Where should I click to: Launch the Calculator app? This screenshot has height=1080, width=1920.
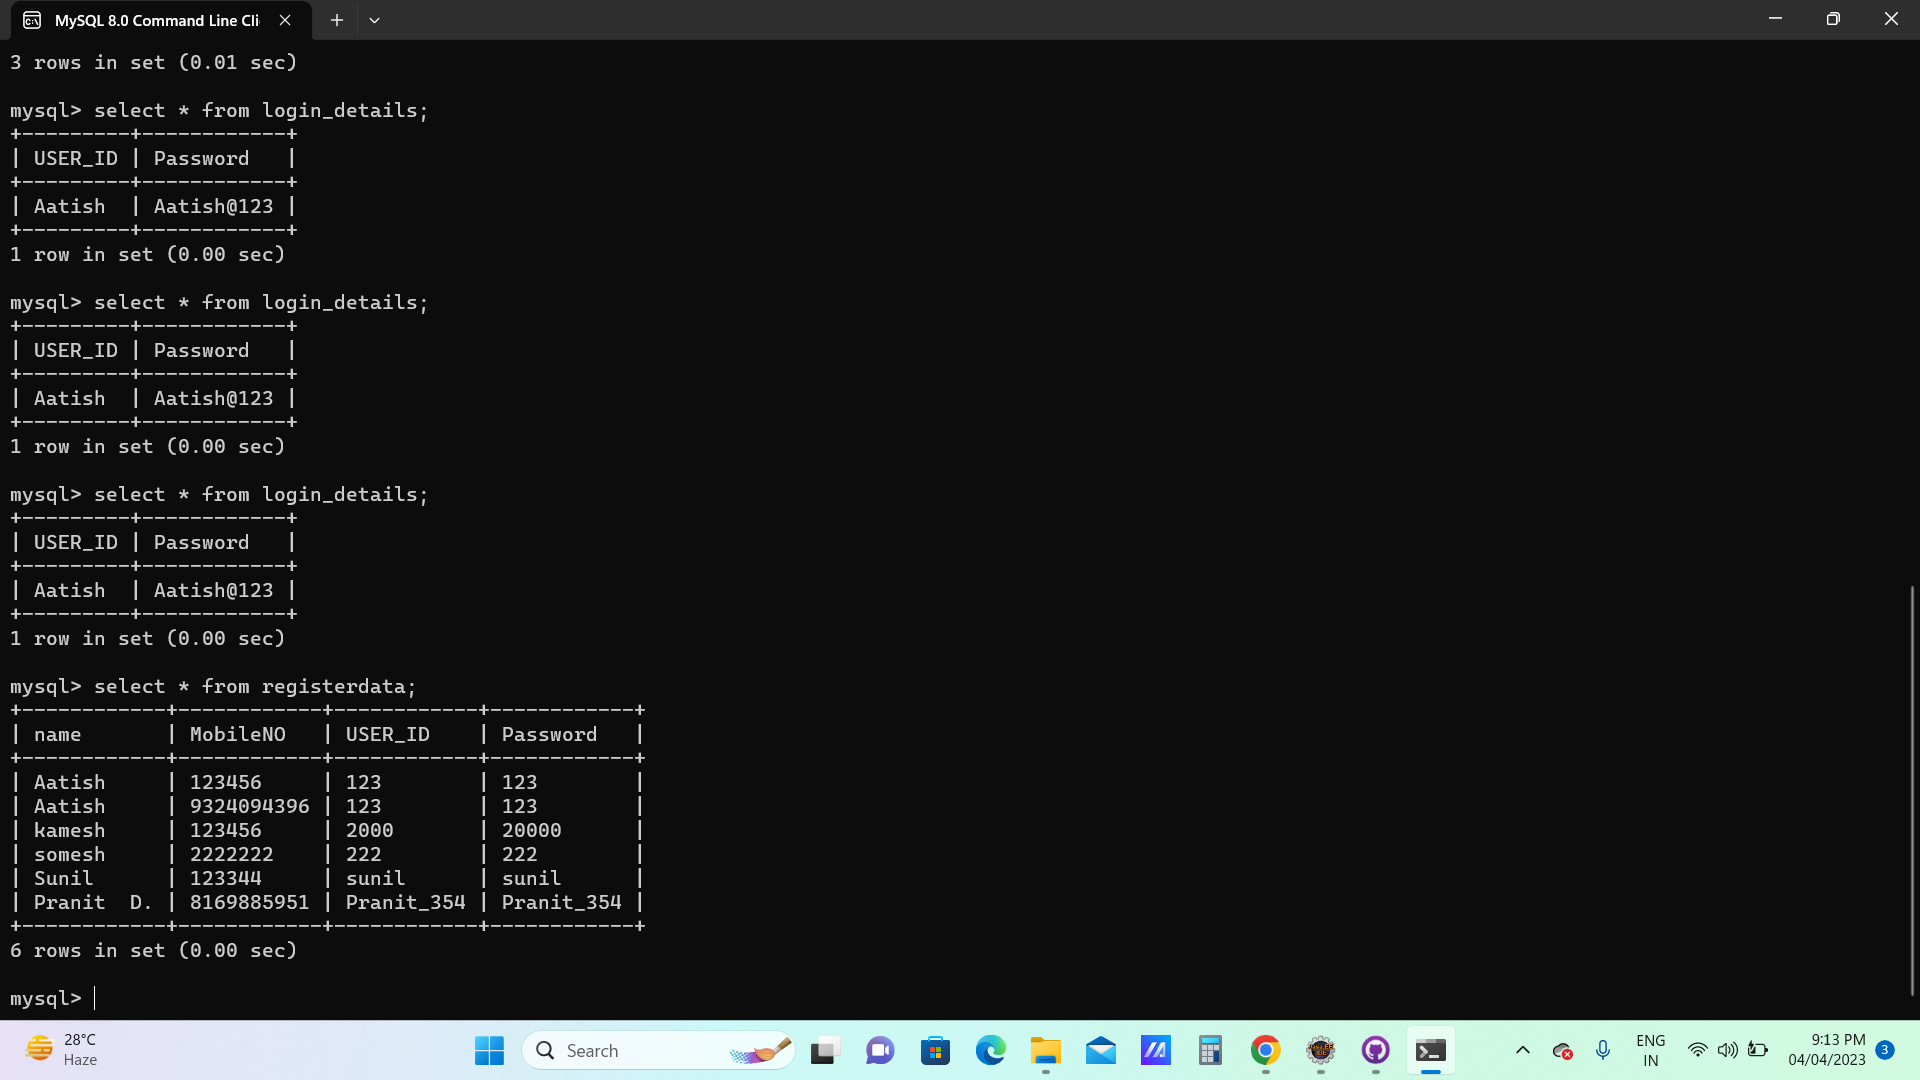tap(1210, 1050)
